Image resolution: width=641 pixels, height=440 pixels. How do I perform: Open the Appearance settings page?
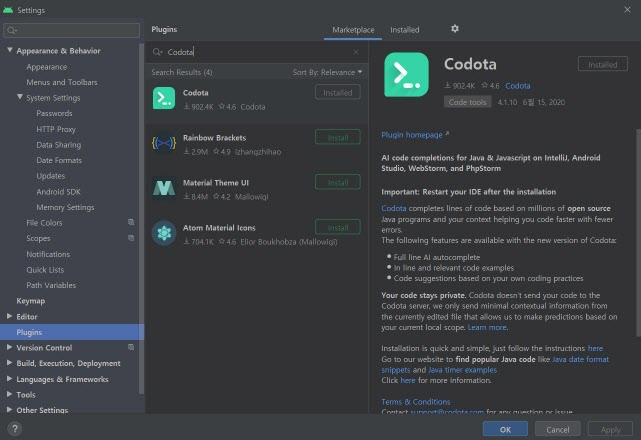(47, 67)
